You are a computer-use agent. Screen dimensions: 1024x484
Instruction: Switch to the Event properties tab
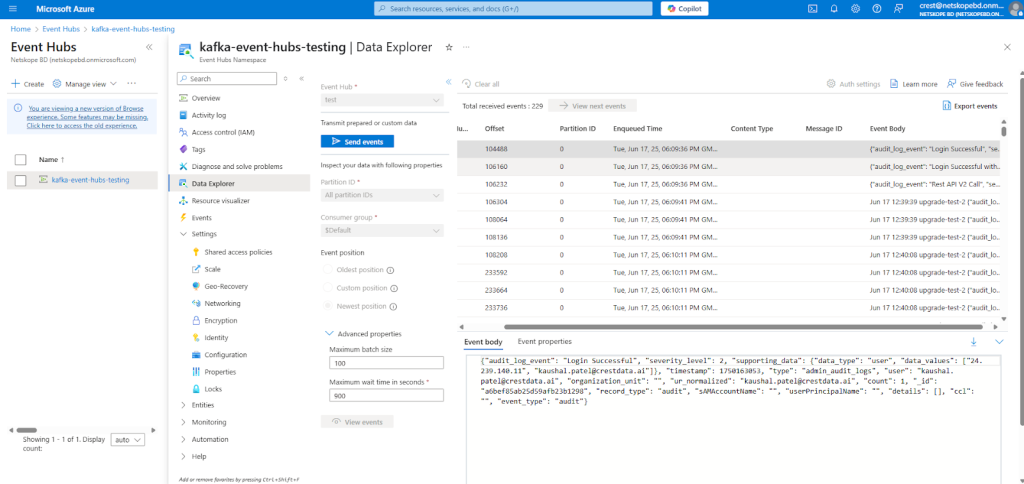pyautogui.click(x=545, y=342)
